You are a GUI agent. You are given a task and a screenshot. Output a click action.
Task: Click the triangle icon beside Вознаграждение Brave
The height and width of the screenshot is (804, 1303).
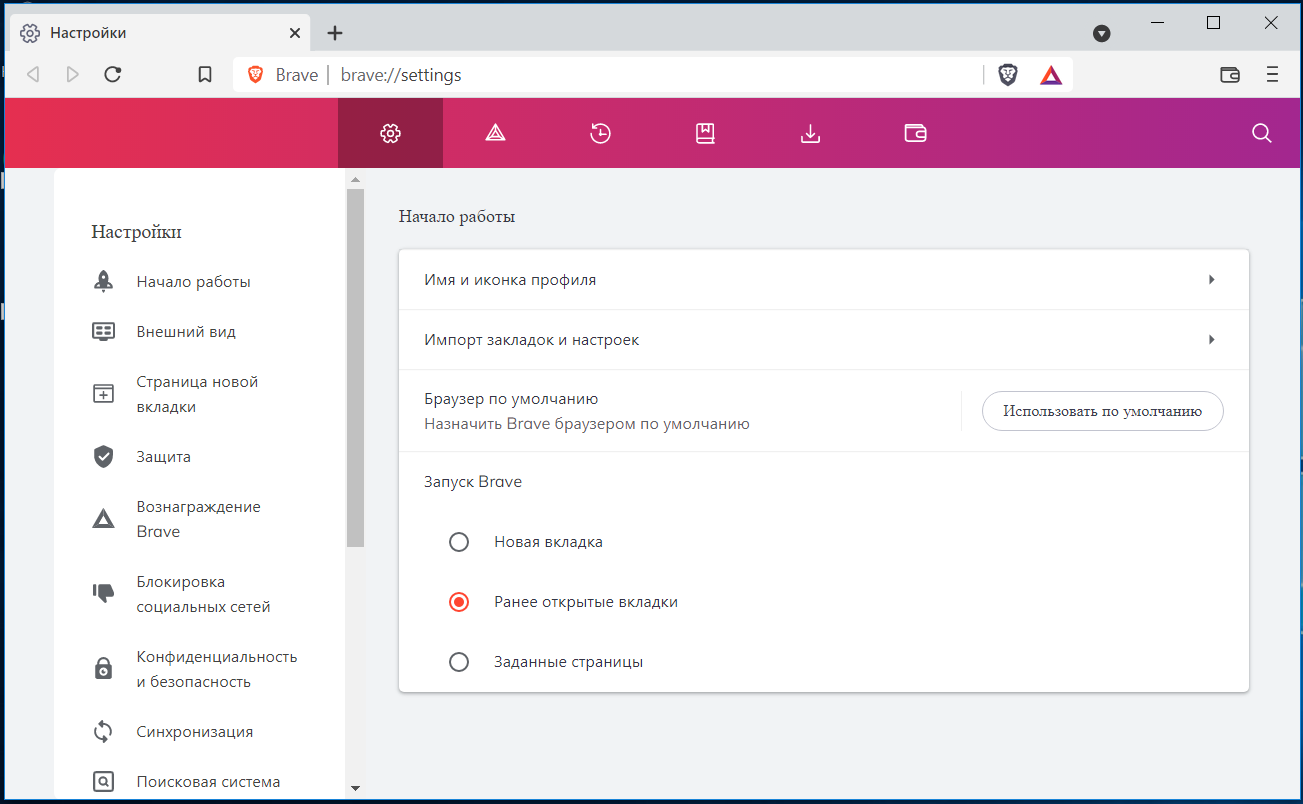[103, 519]
